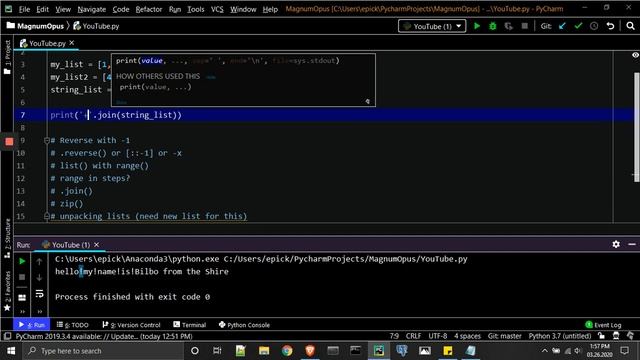Run the YouTube (1) configuration with the green play icon
640x360 pixels.
pyautogui.click(x=477, y=26)
